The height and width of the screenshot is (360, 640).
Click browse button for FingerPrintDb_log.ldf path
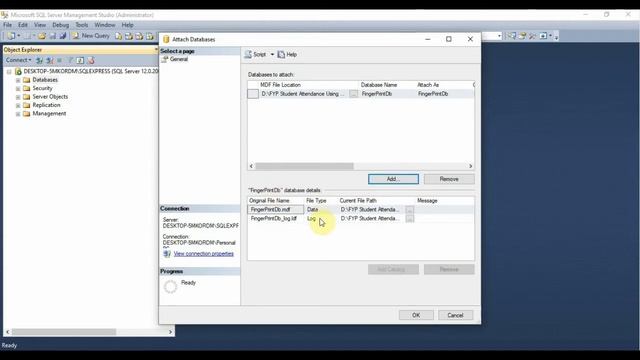coord(409,219)
